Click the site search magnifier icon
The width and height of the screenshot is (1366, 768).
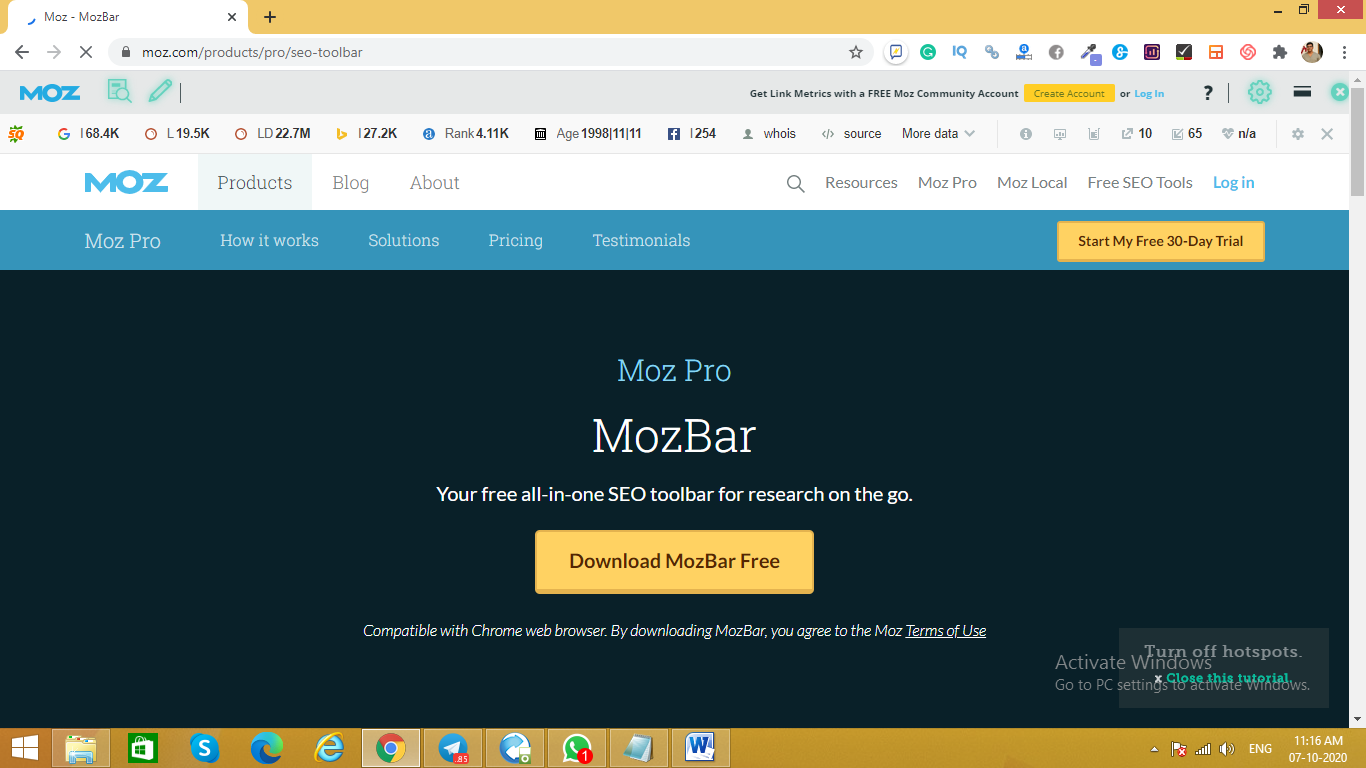coord(795,183)
